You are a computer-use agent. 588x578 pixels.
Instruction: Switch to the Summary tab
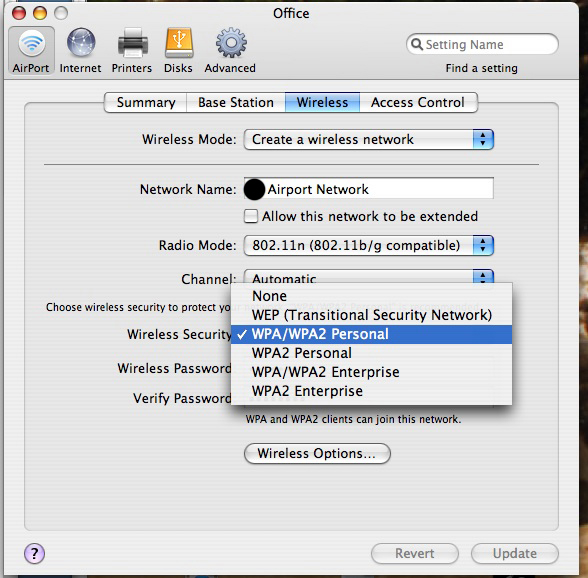[146, 102]
